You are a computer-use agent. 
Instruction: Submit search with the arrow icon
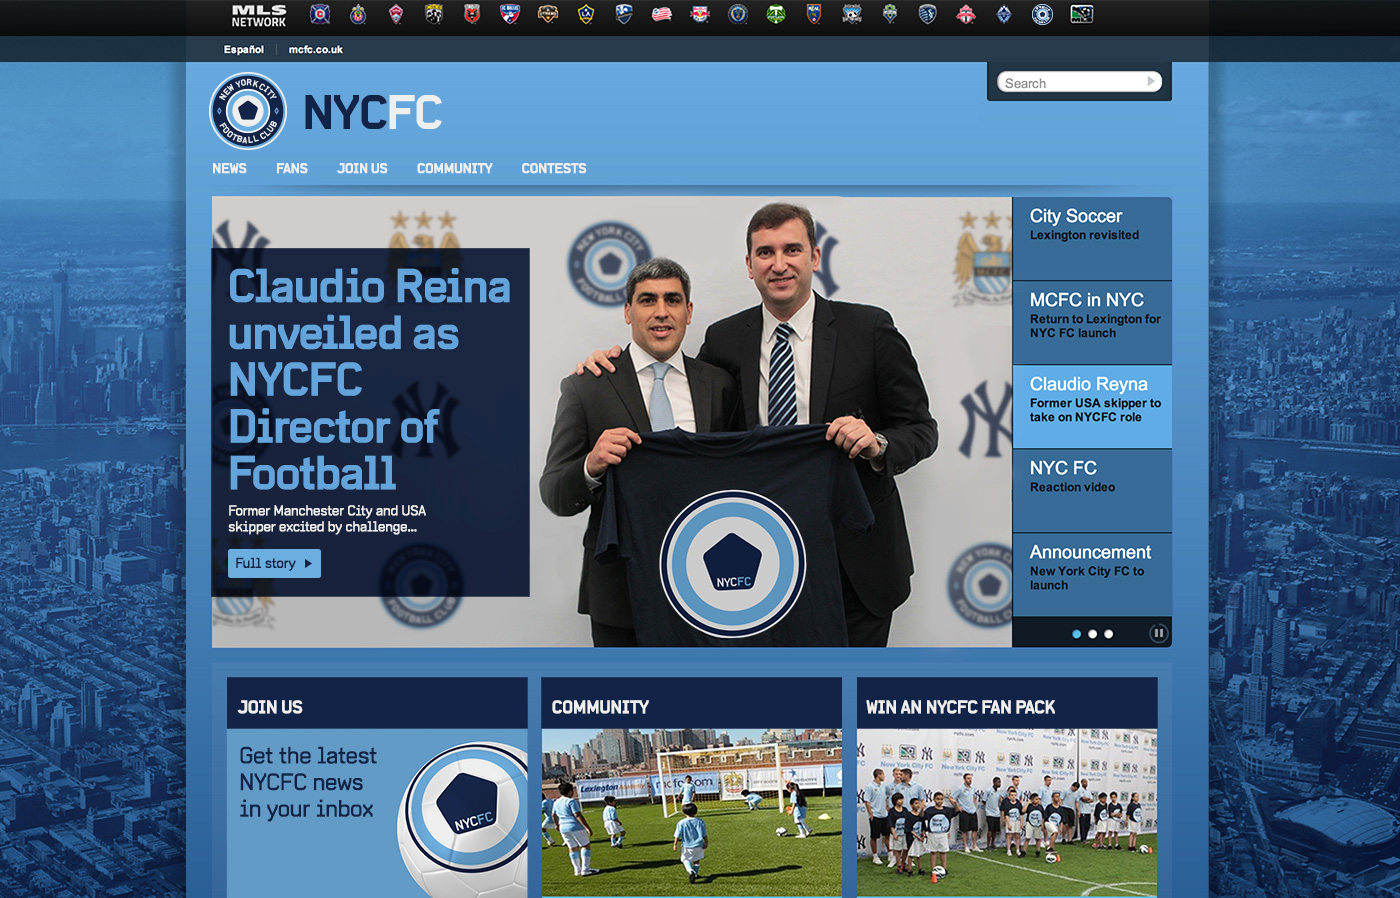point(1151,82)
